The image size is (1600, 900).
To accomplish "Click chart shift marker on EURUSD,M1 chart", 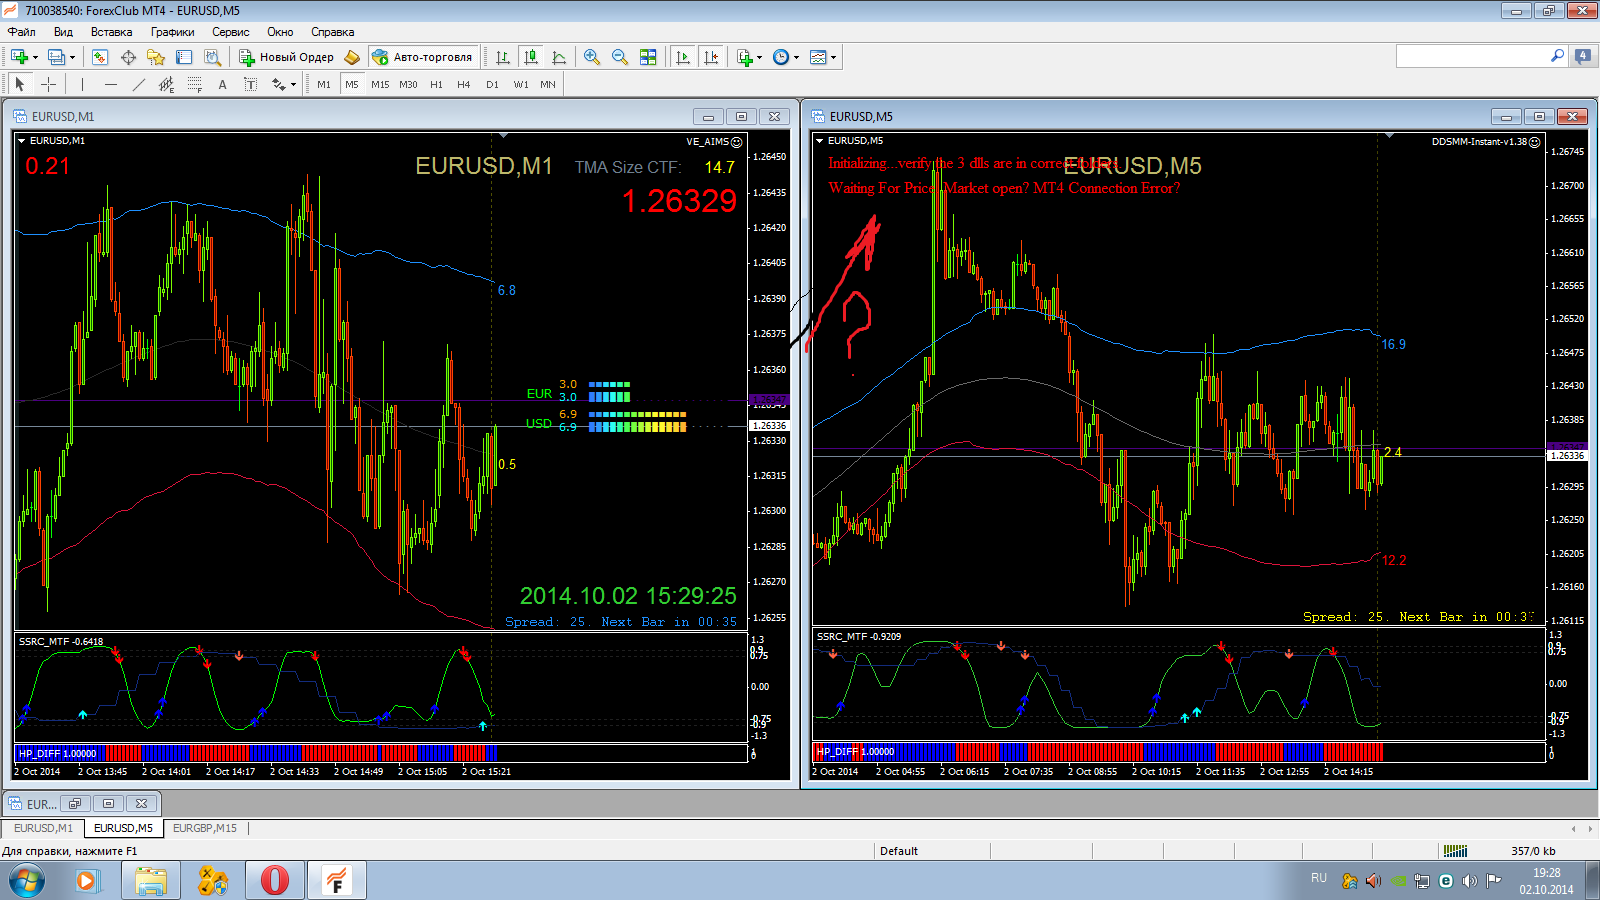I will 503,135.
